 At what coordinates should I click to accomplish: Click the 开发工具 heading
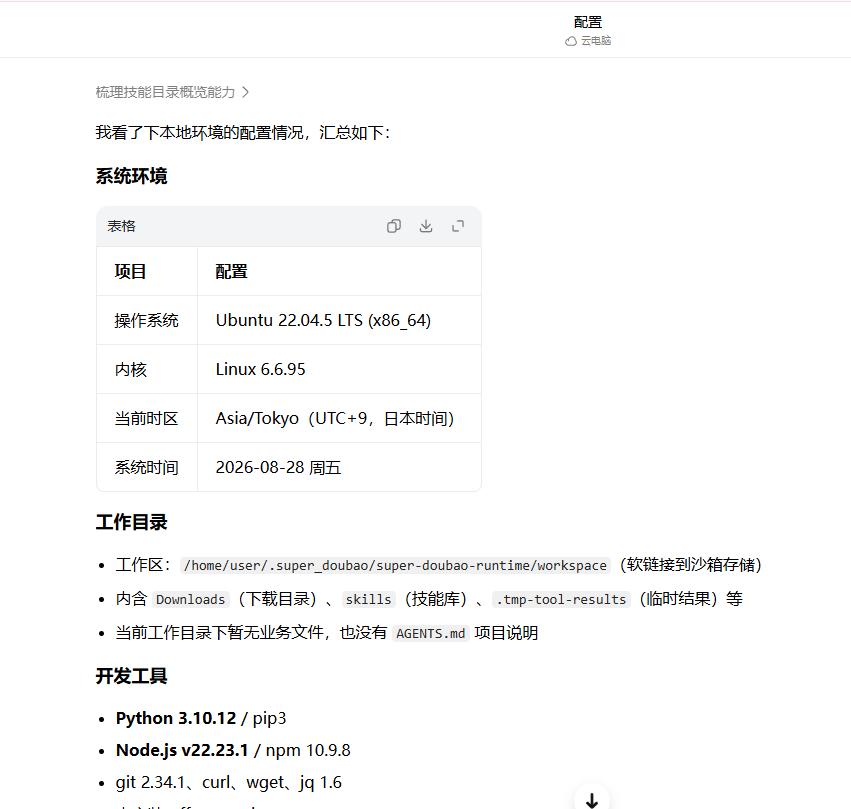coord(131,676)
